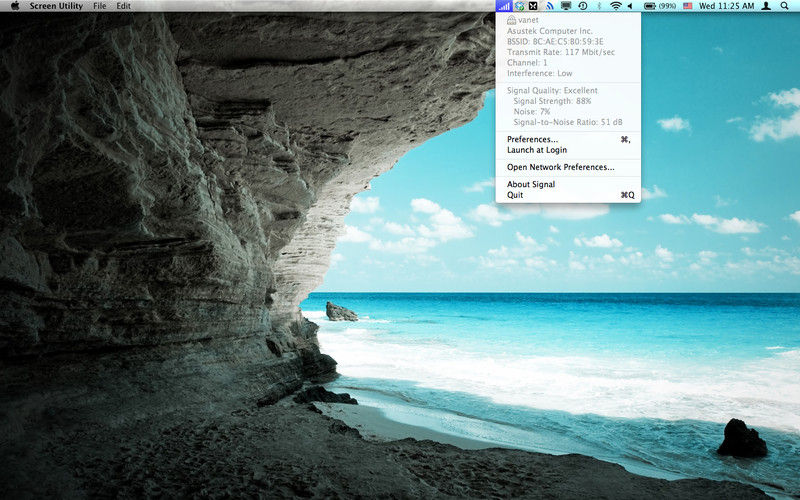Click the user account silhouette icon
800x500 pixels.
[x=765, y=6]
